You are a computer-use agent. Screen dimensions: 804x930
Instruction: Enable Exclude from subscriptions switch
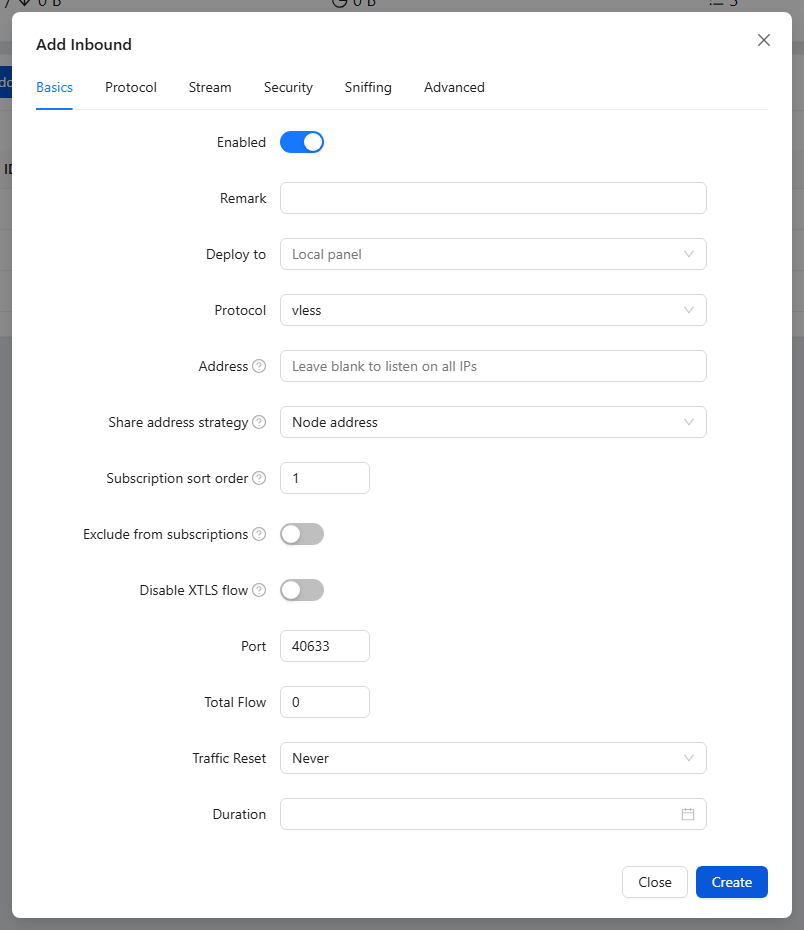[302, 534]
